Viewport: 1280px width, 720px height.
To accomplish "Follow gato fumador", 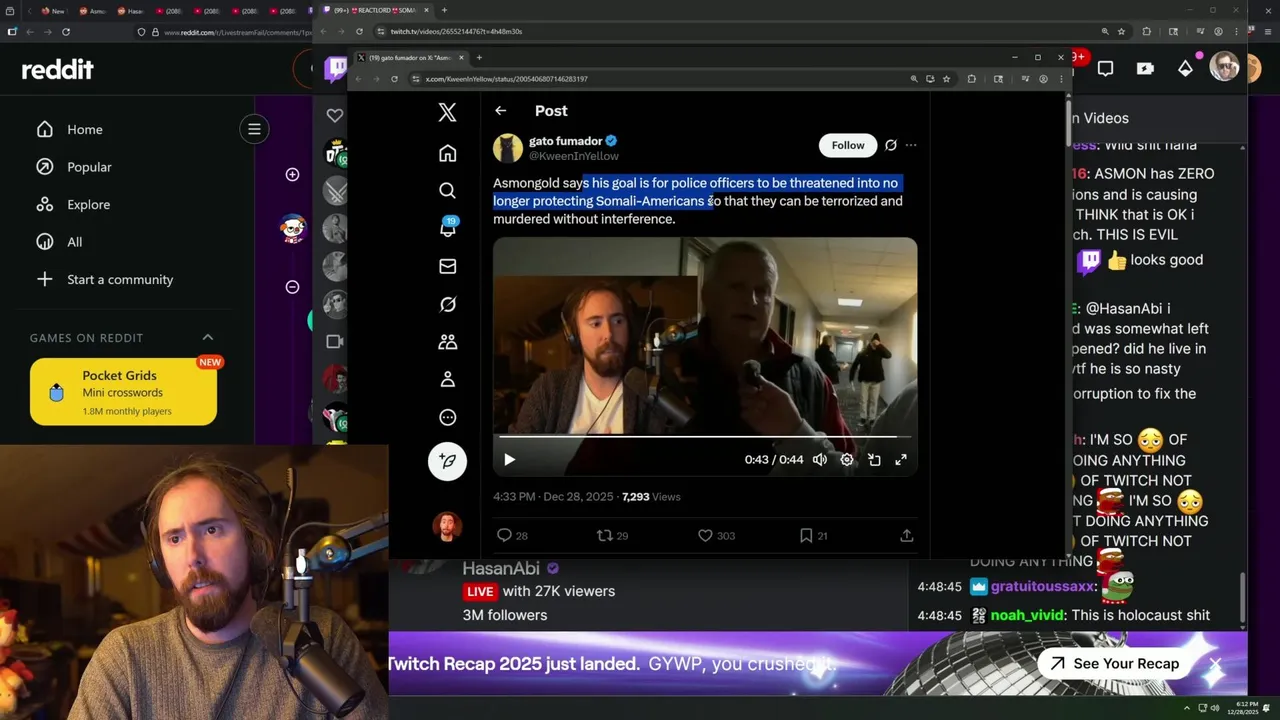I will (x=848, y=145).
